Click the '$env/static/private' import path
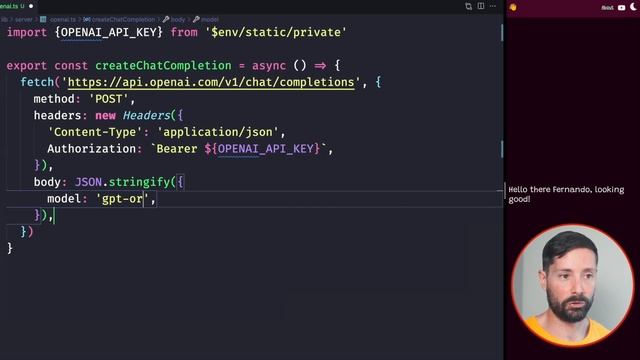 tap(276, 32)
